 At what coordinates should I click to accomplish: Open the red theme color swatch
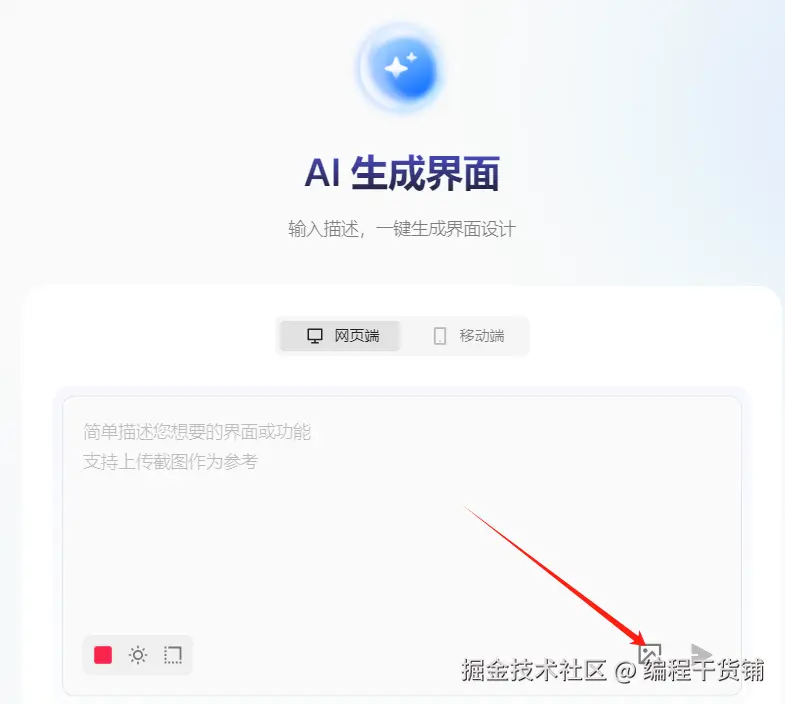point(103,655)
